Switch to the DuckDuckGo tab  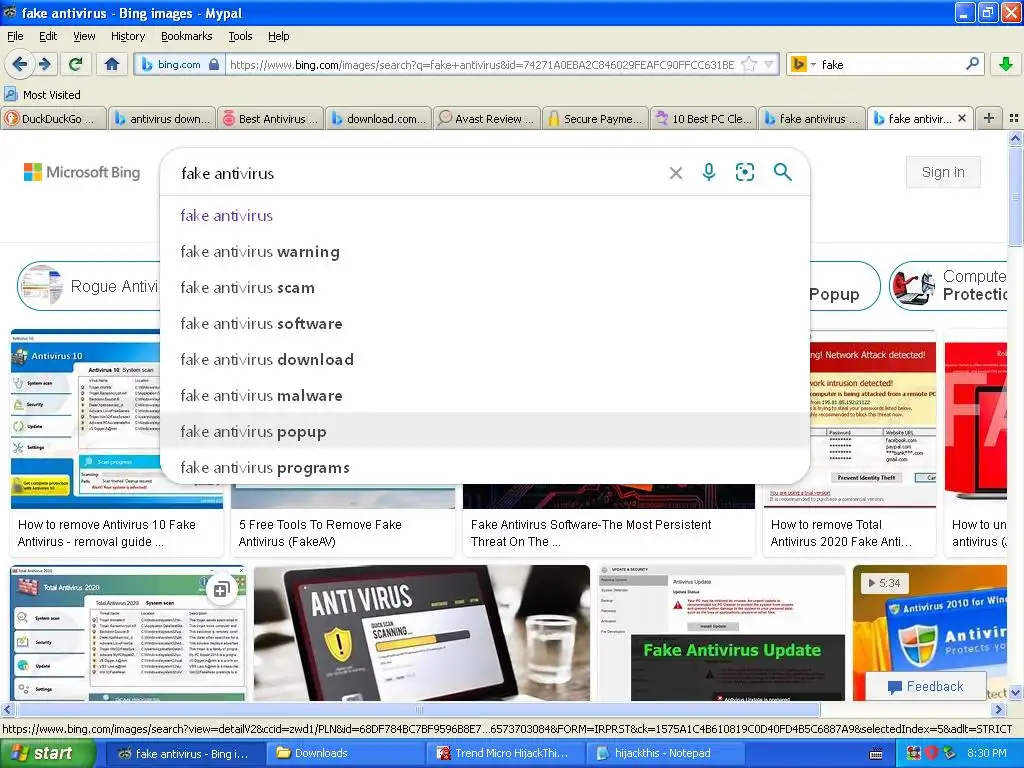[52, 119]
